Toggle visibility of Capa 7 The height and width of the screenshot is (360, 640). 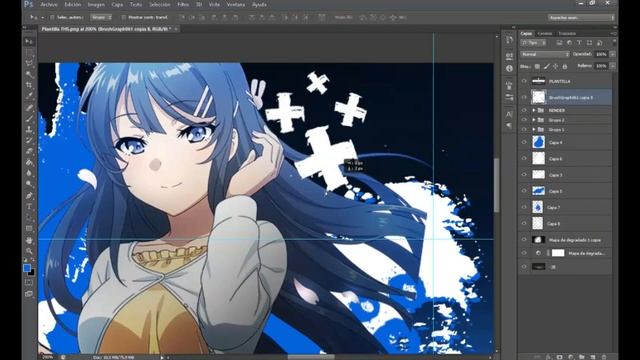tap(524, 207)
